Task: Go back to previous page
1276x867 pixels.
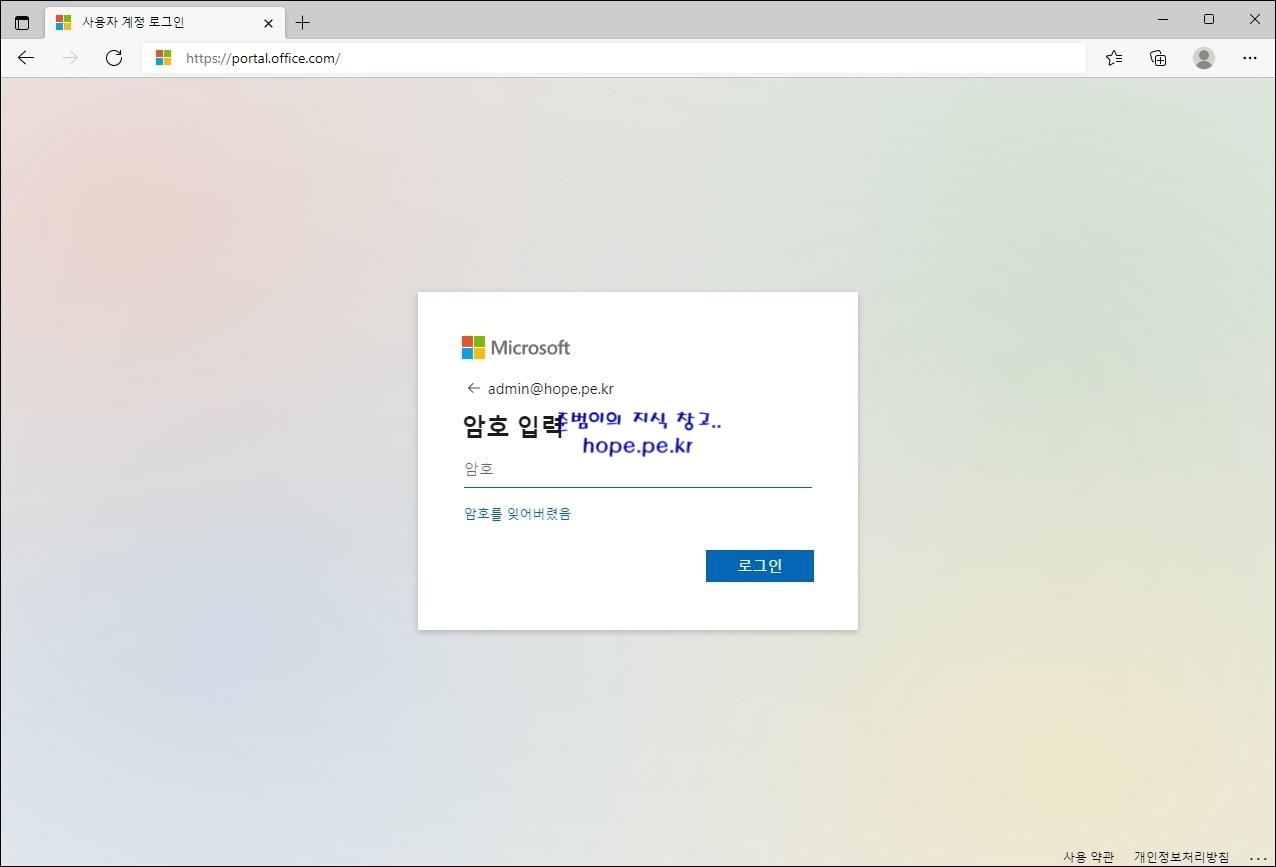Action: coord(26,58)
